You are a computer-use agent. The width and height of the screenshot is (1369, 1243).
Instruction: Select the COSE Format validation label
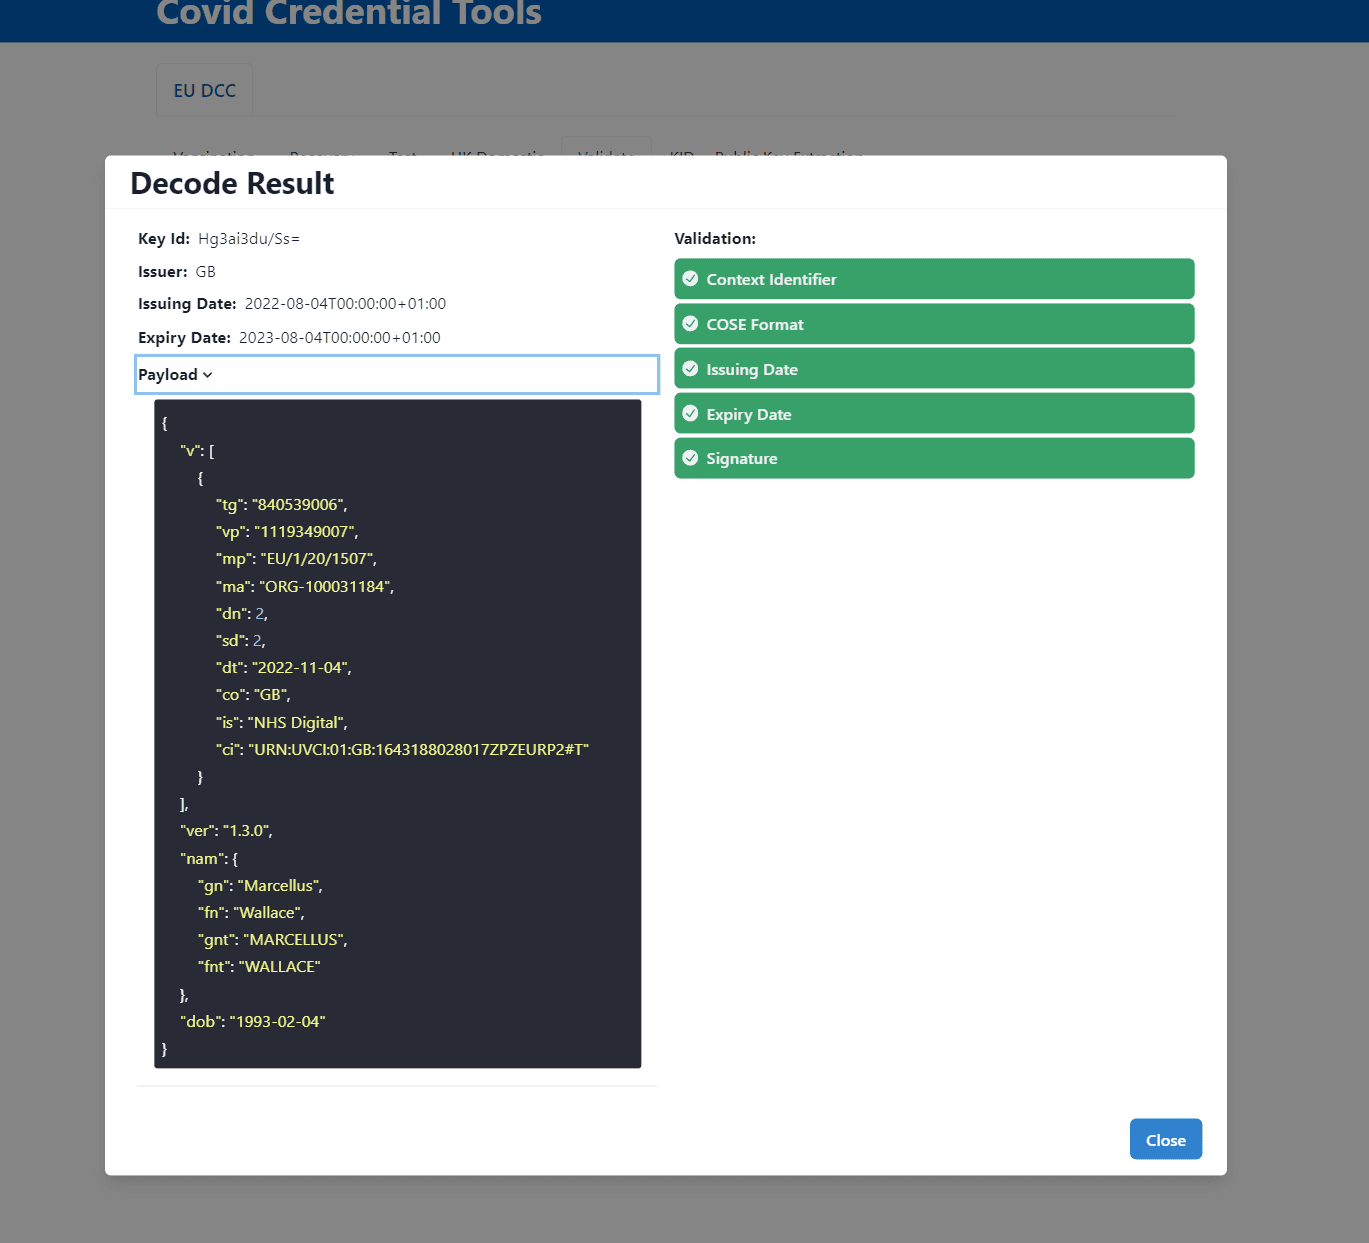click(755, 325)
